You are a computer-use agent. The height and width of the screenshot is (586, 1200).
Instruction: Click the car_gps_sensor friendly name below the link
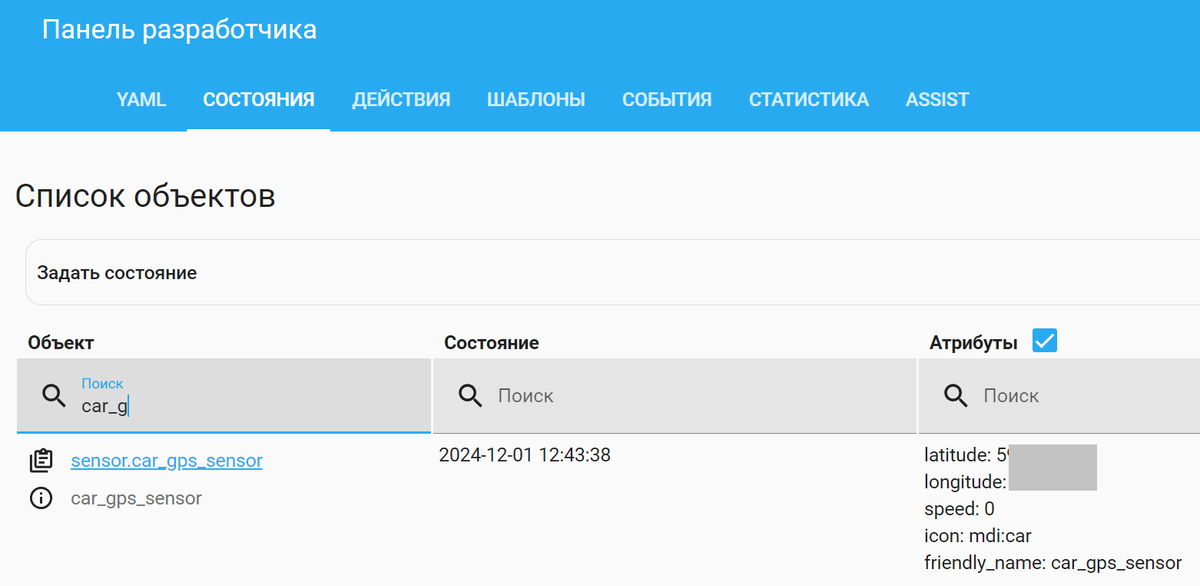tap(136, 498)
